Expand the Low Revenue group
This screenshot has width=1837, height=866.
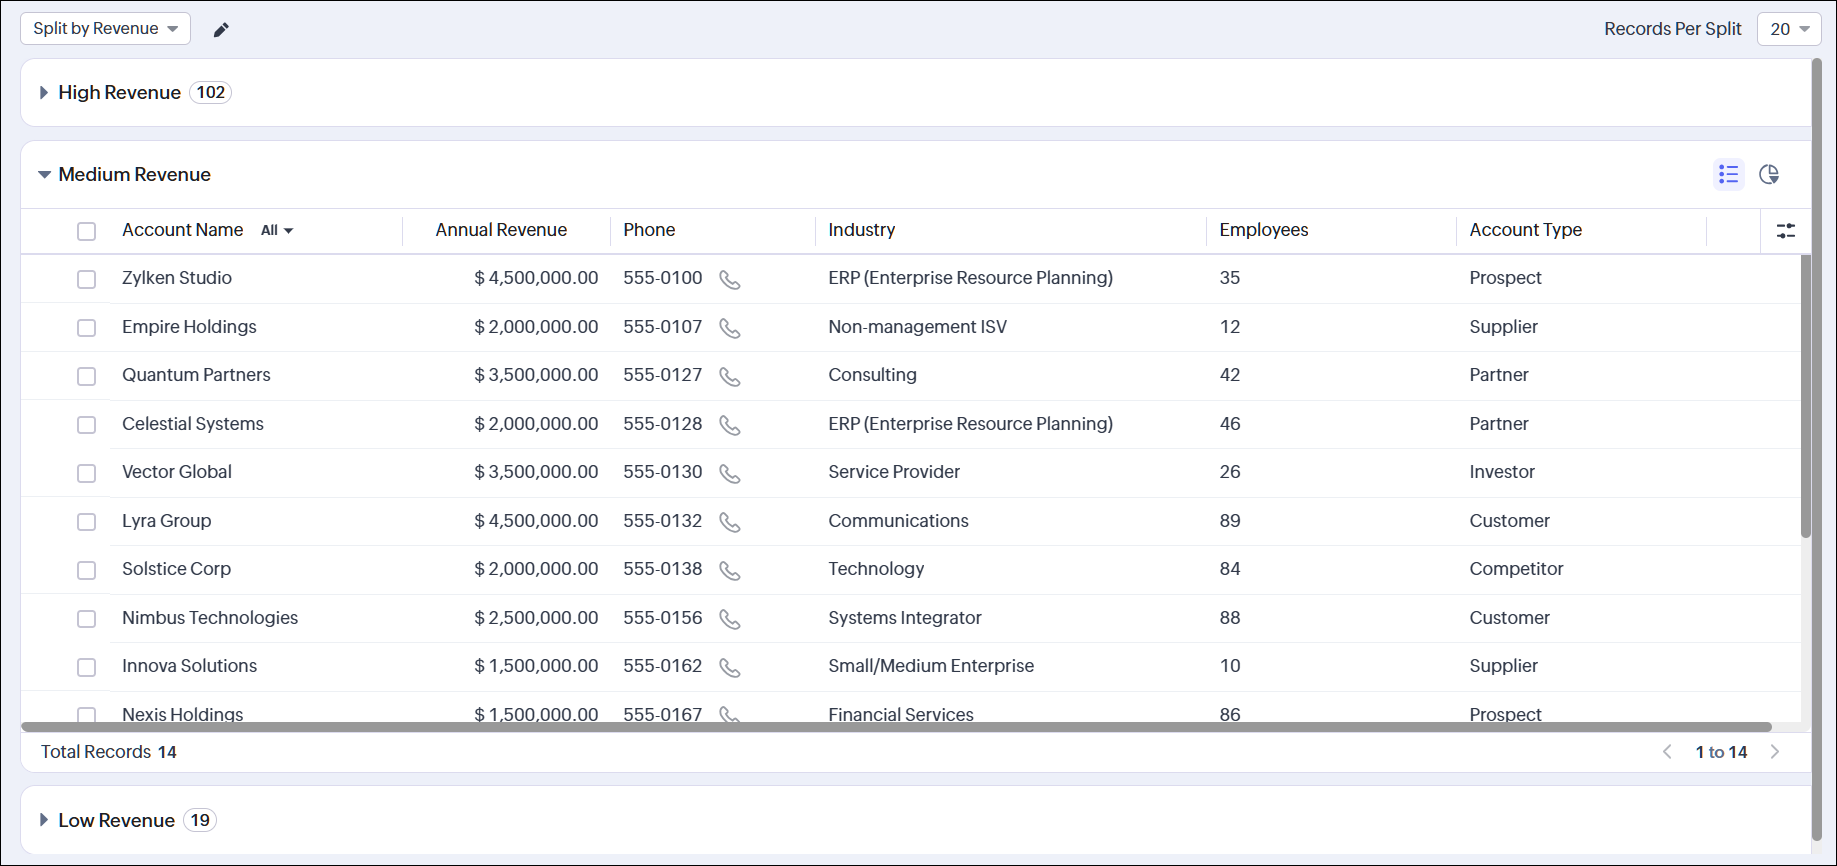(44, 820)
